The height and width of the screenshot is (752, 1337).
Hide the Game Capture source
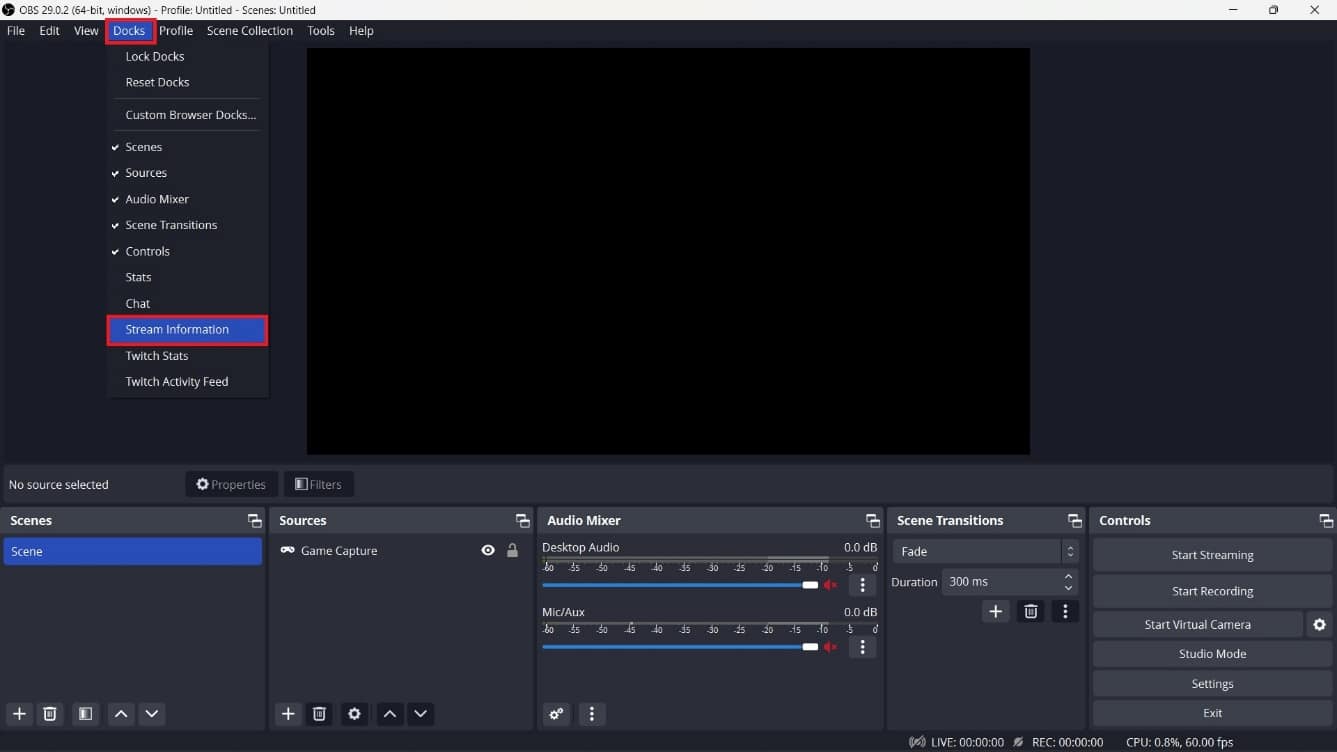click(x=488, y=550)
